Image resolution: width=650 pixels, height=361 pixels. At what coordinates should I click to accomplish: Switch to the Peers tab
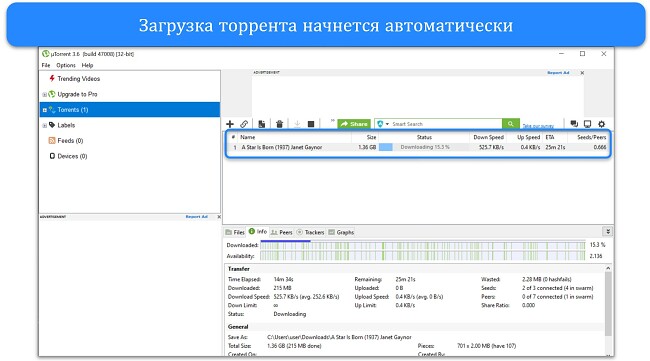(x=281, y=232)
